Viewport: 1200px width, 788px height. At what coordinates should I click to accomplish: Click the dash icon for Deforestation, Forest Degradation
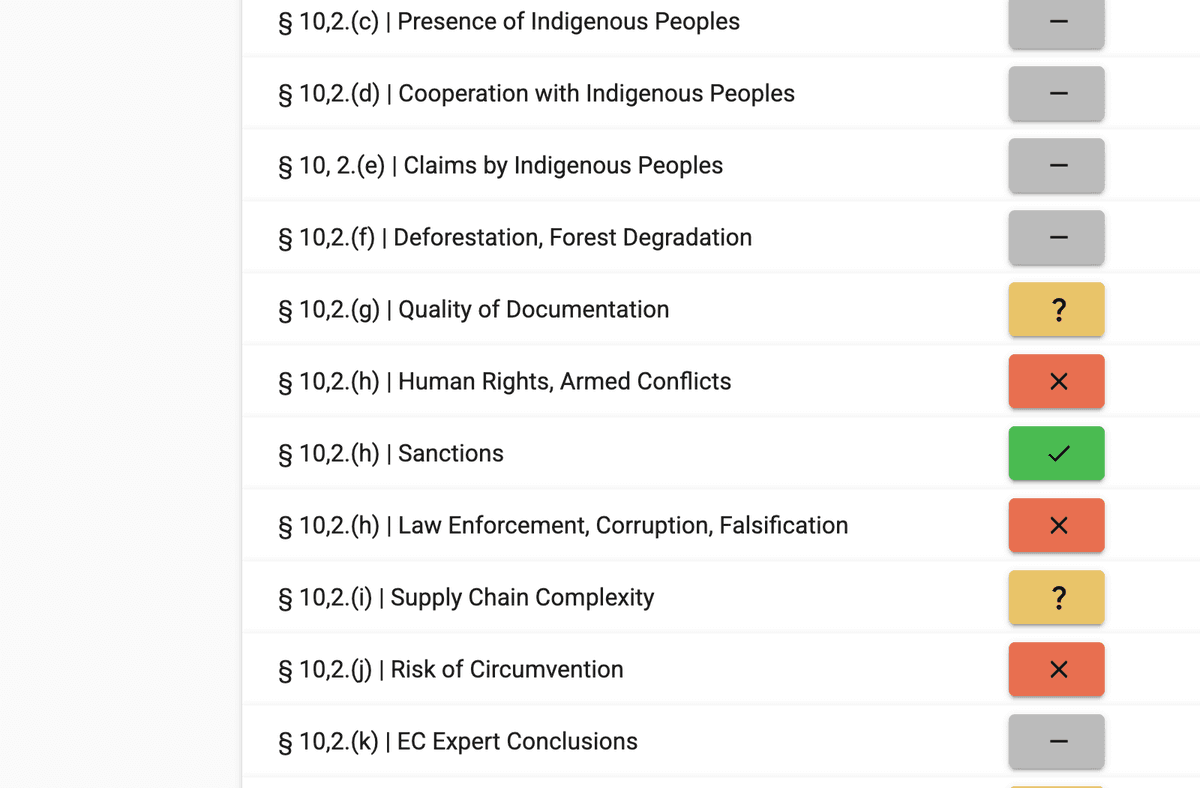tap(1056, 238)
